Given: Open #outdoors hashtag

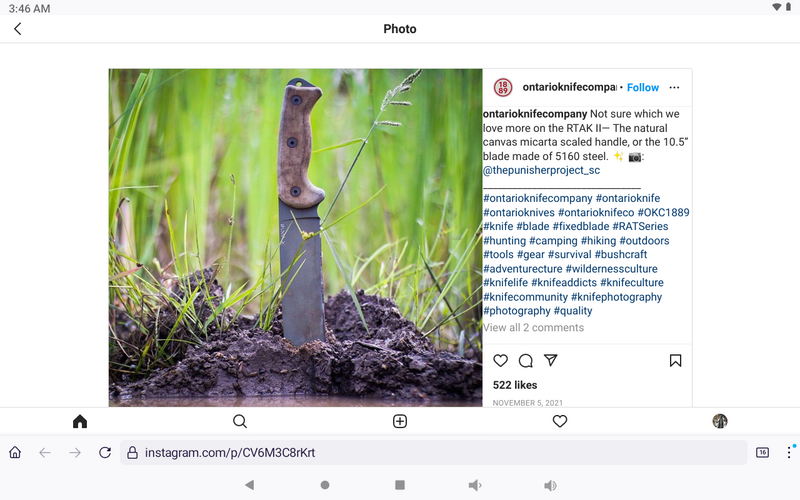Looking at the screenshot, I should [x=644, y=241].
